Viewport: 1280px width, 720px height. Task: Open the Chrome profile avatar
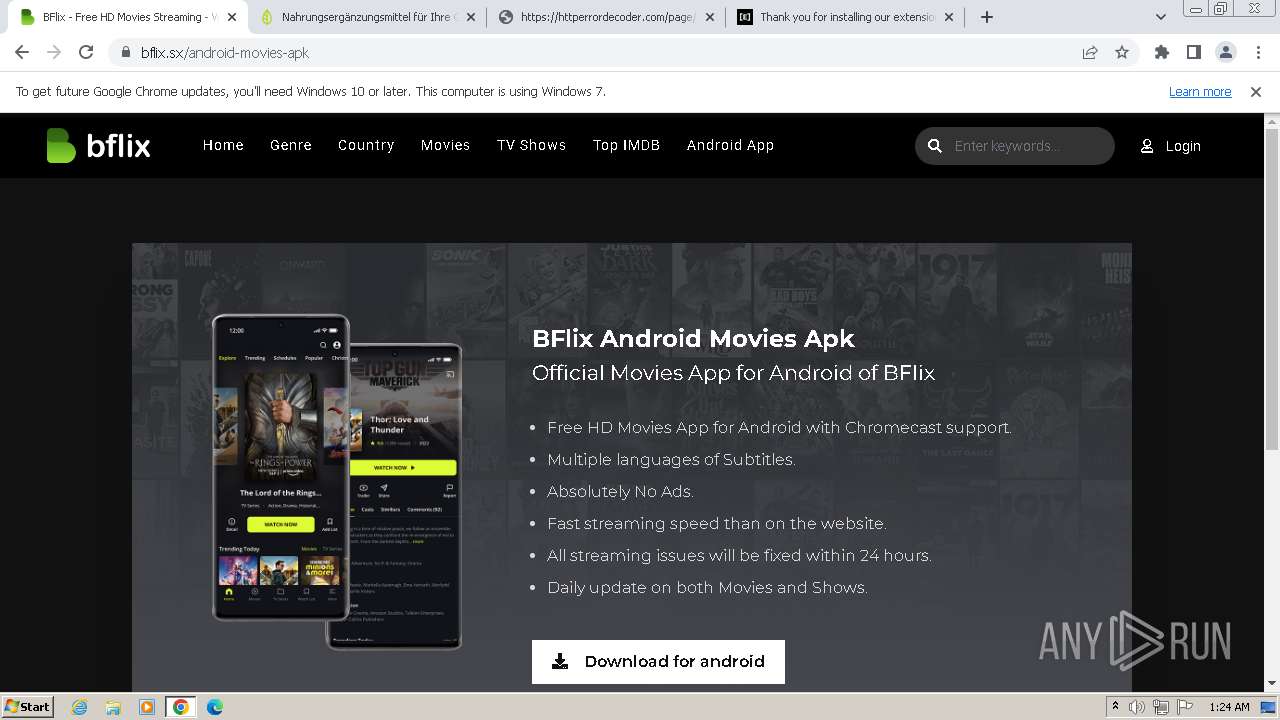click(1225, 52)
